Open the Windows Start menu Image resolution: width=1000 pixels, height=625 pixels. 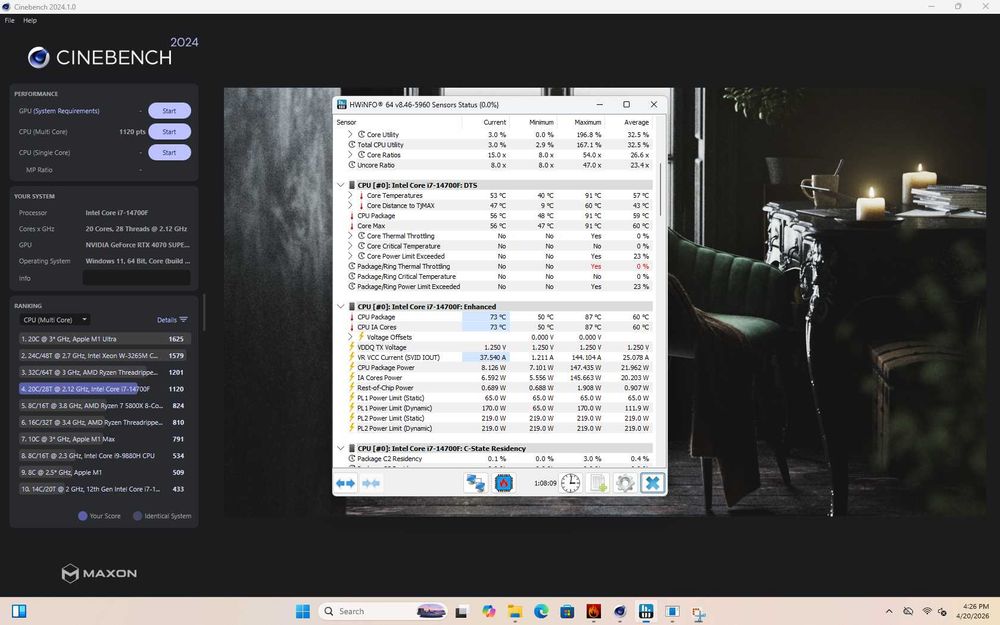303,611
